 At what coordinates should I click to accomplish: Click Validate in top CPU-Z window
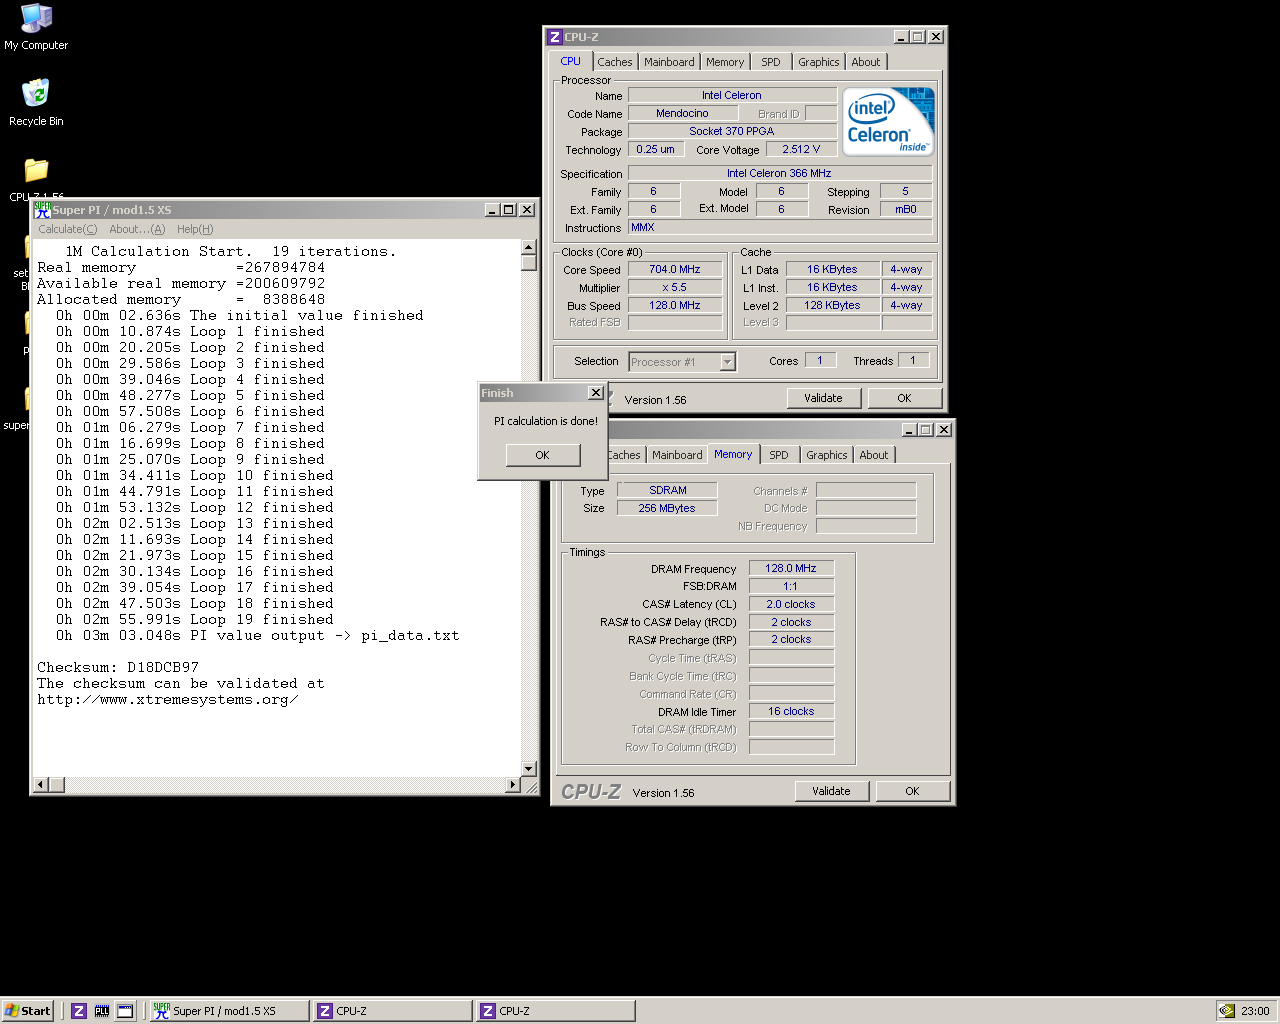823,398
